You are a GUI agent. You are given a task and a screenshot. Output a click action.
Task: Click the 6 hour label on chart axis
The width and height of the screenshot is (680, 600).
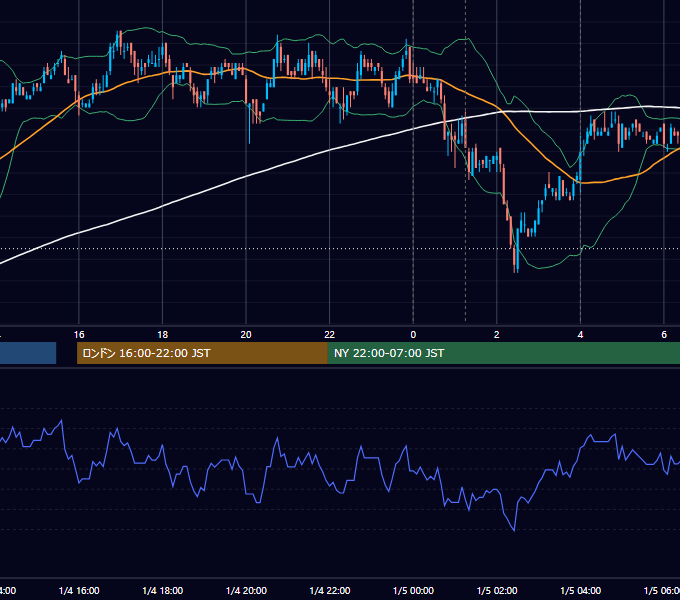click(x=664, y=334)
